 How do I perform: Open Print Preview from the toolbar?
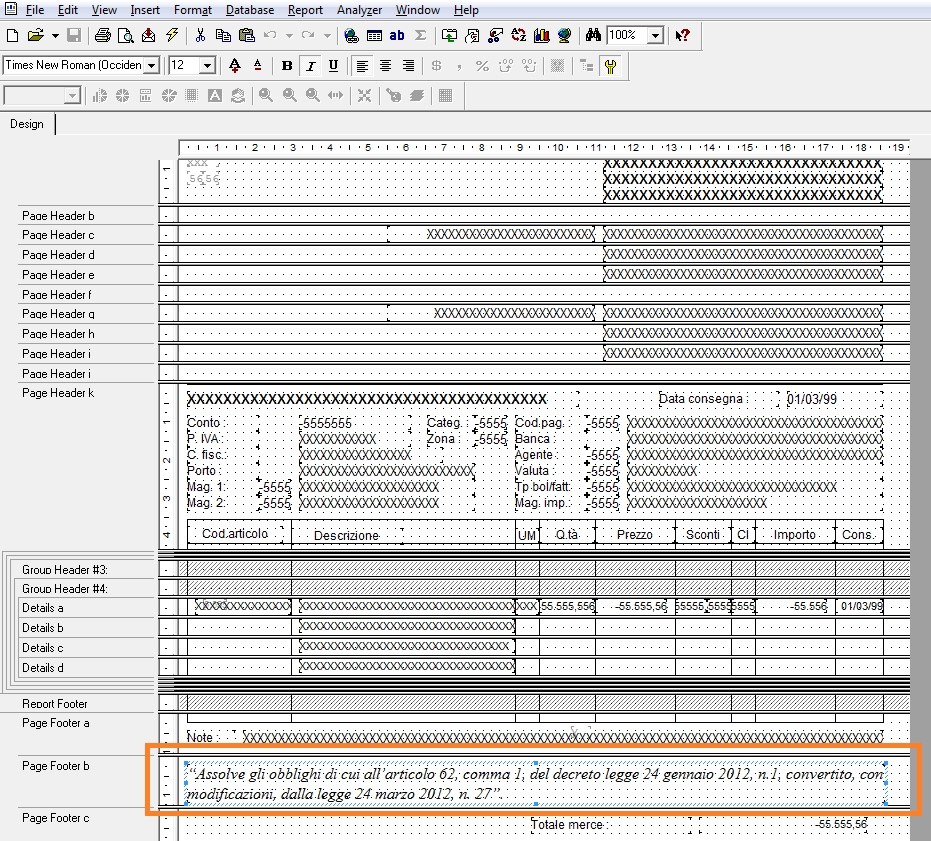point(126,35)
